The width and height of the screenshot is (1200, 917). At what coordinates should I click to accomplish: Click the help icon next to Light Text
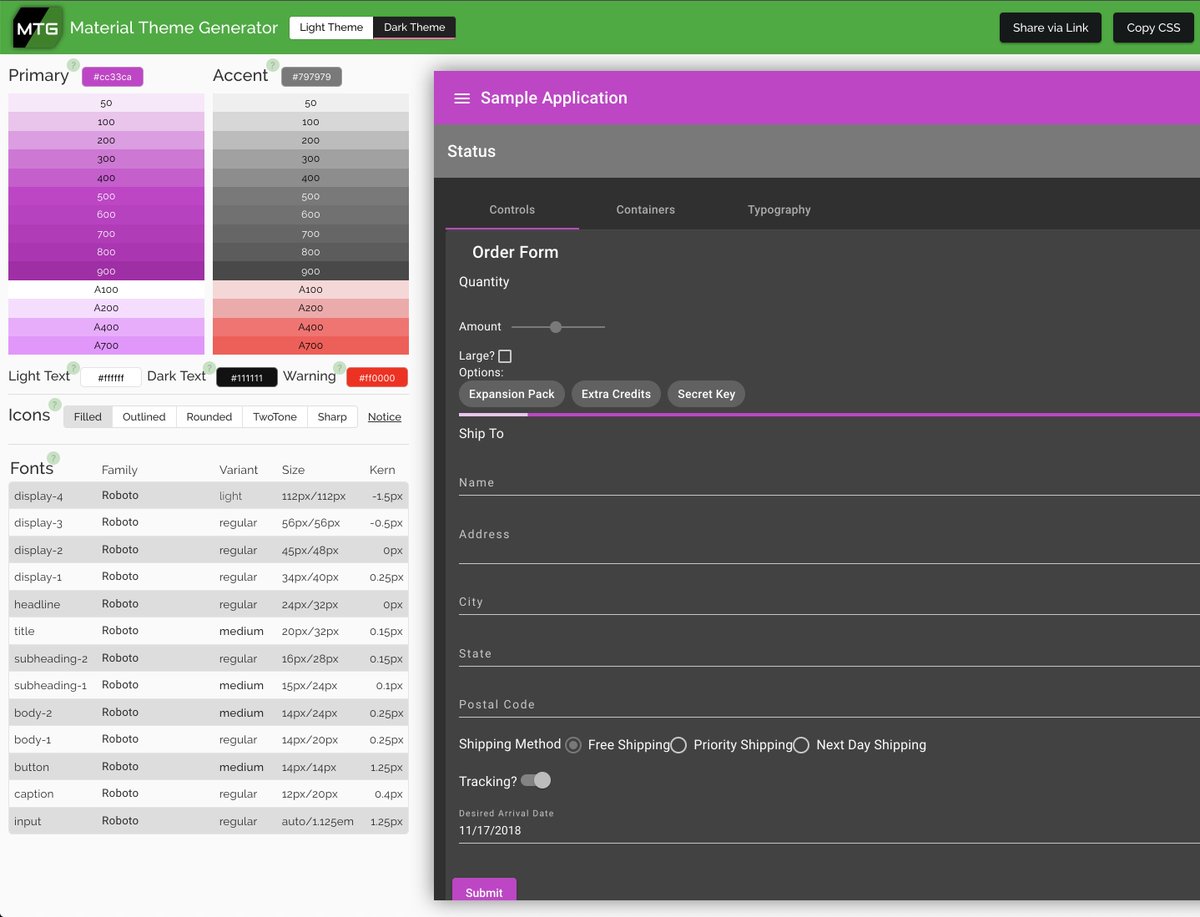(x=73, y=368)
